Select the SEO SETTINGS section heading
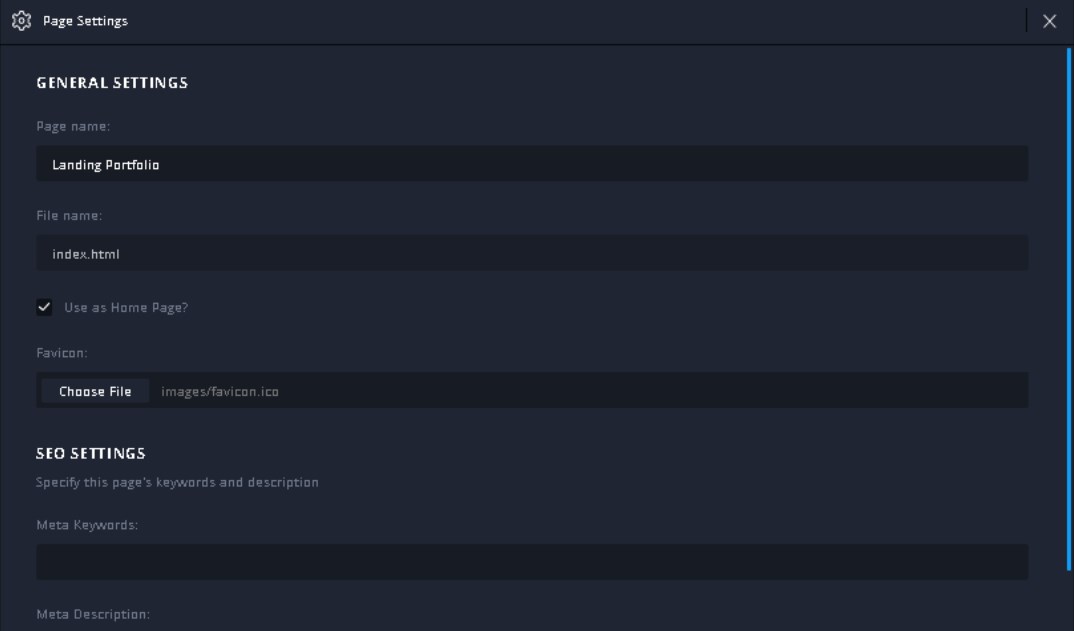The height and width of the screenshot is (631, 1074). tap(91, 453)
